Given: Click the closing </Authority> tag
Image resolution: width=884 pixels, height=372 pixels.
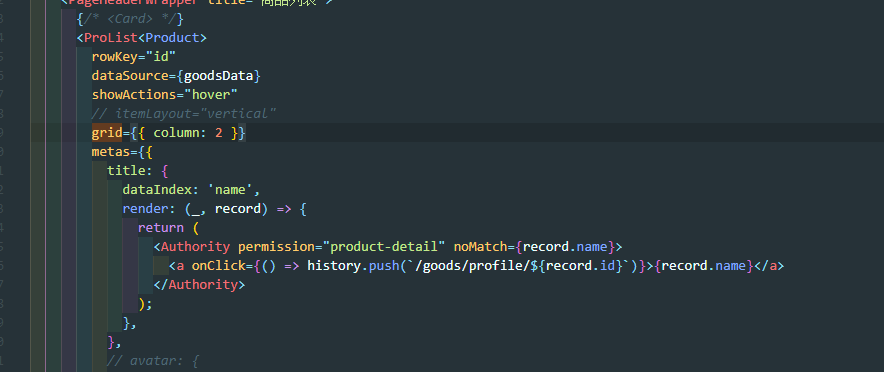Looking at the screenshot, I should coord(199,285).
